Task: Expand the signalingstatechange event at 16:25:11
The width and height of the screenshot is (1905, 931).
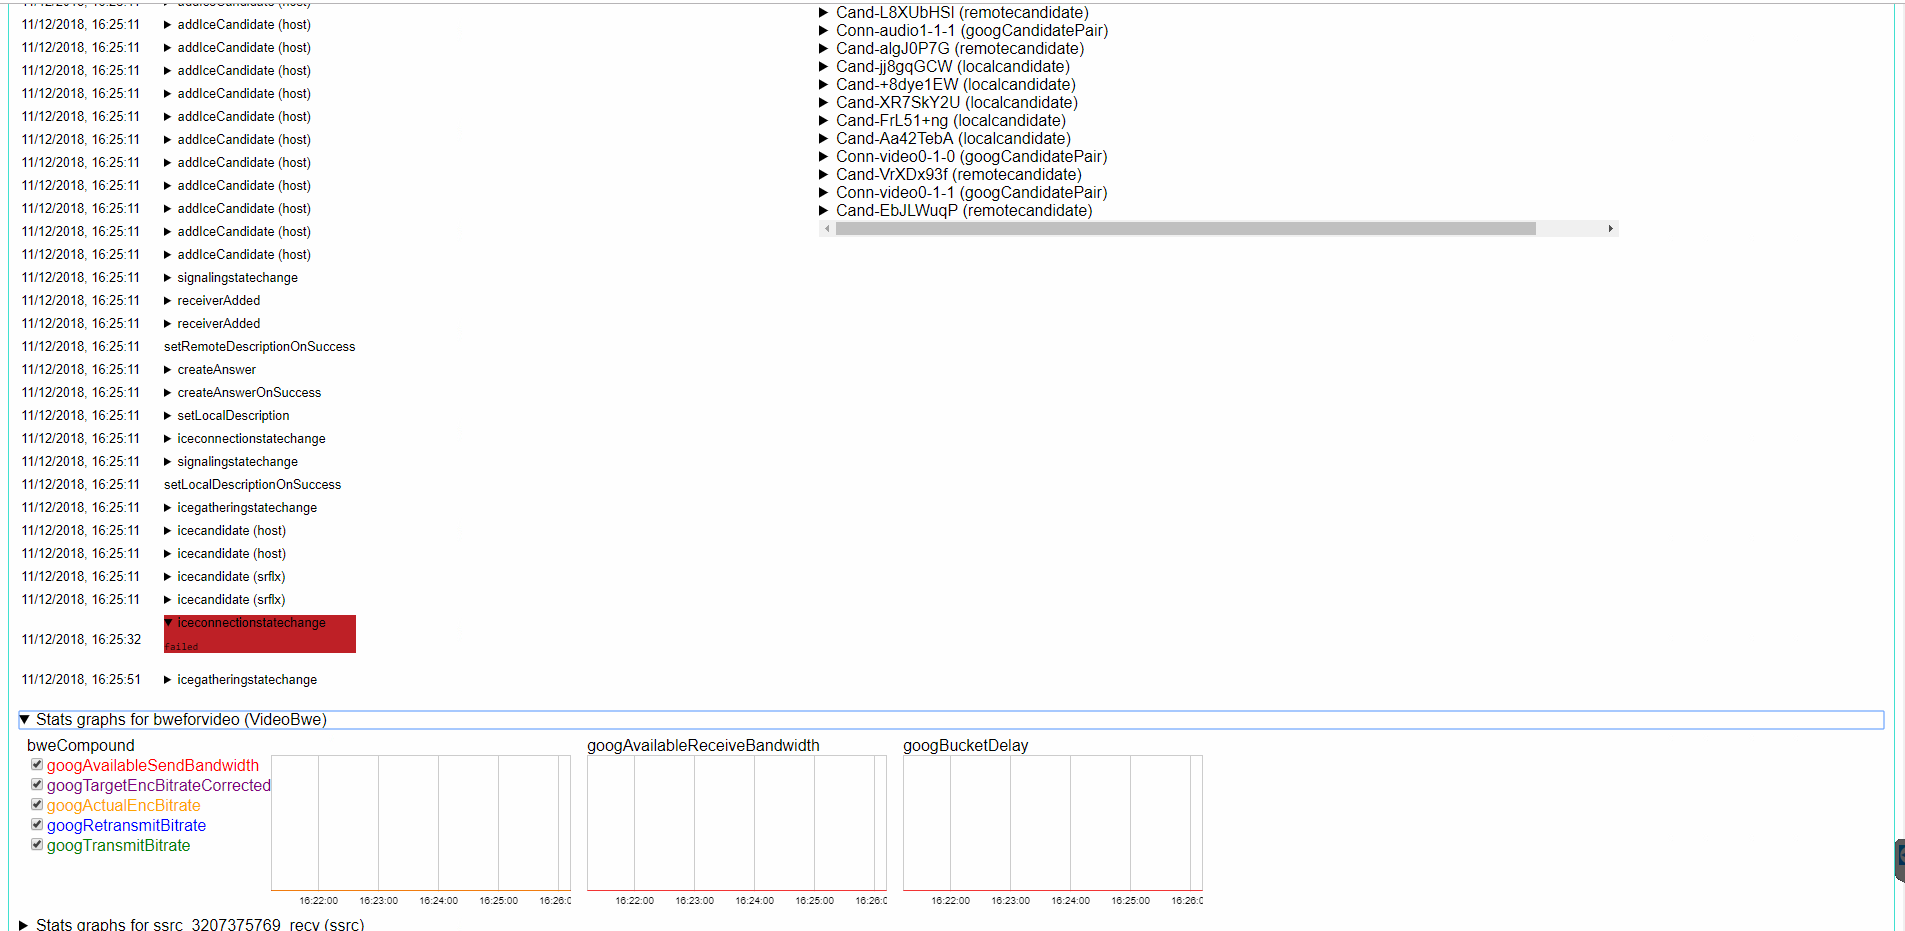Action: tap(167, 461)
